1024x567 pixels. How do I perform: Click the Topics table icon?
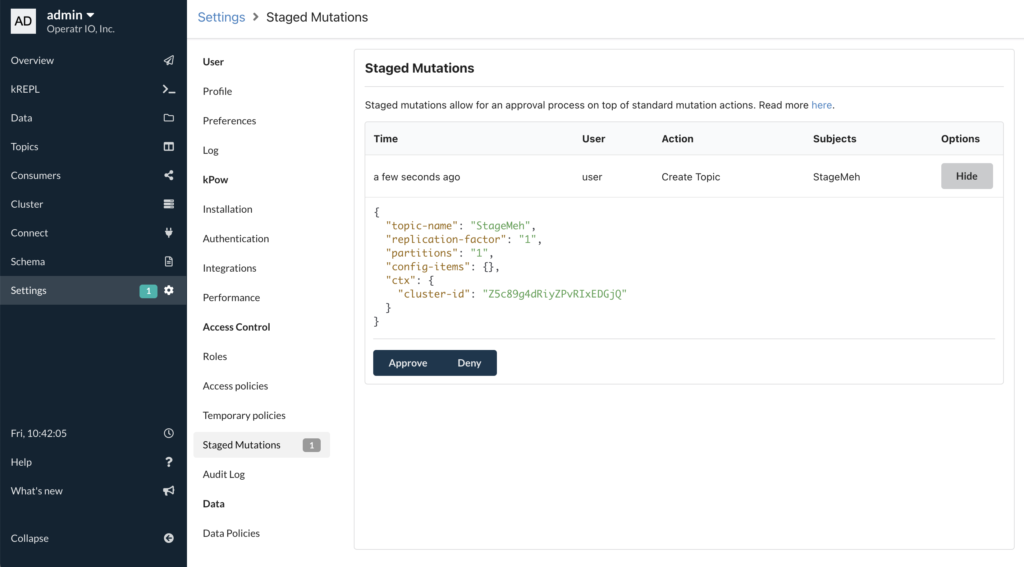(168, 147)
